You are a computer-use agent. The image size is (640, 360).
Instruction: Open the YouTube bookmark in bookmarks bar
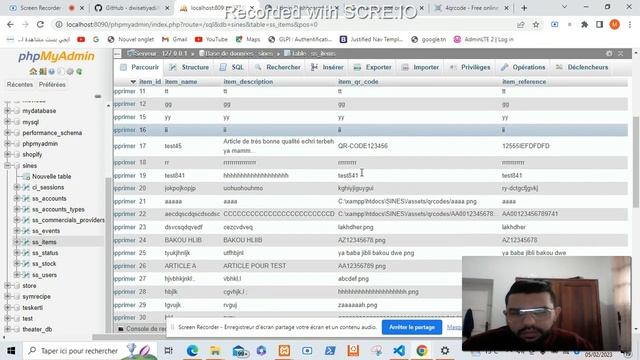coord(211,39)
